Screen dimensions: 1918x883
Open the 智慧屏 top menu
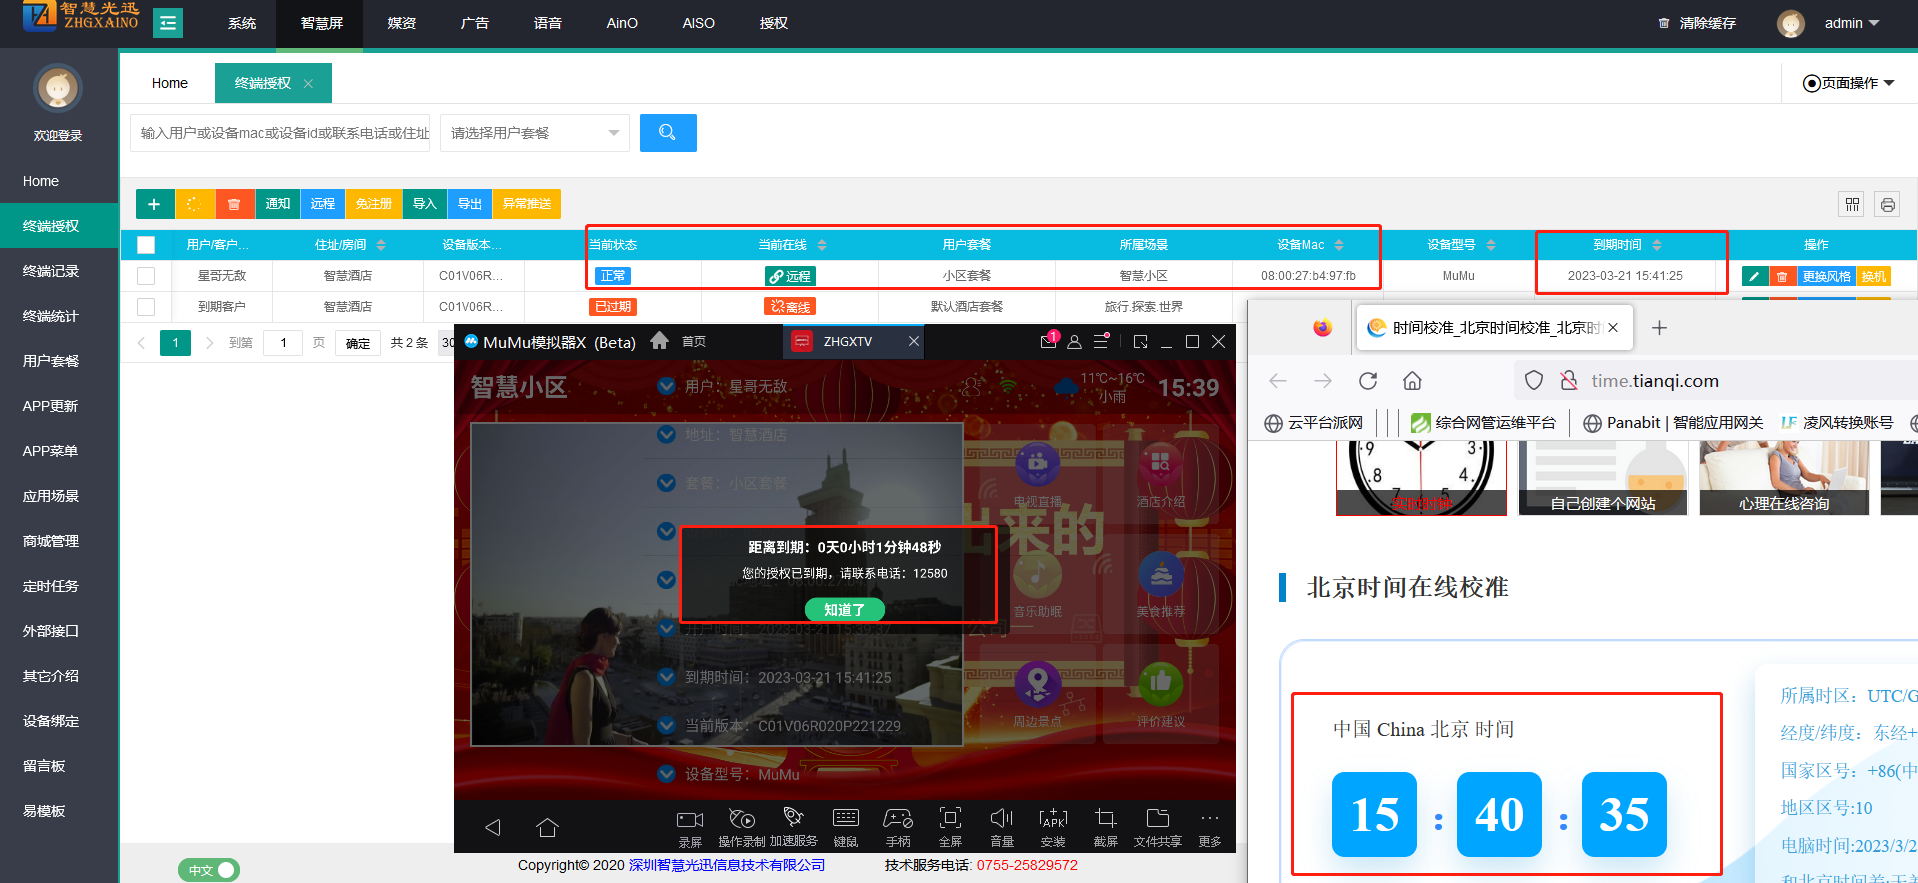click(321, 23)
